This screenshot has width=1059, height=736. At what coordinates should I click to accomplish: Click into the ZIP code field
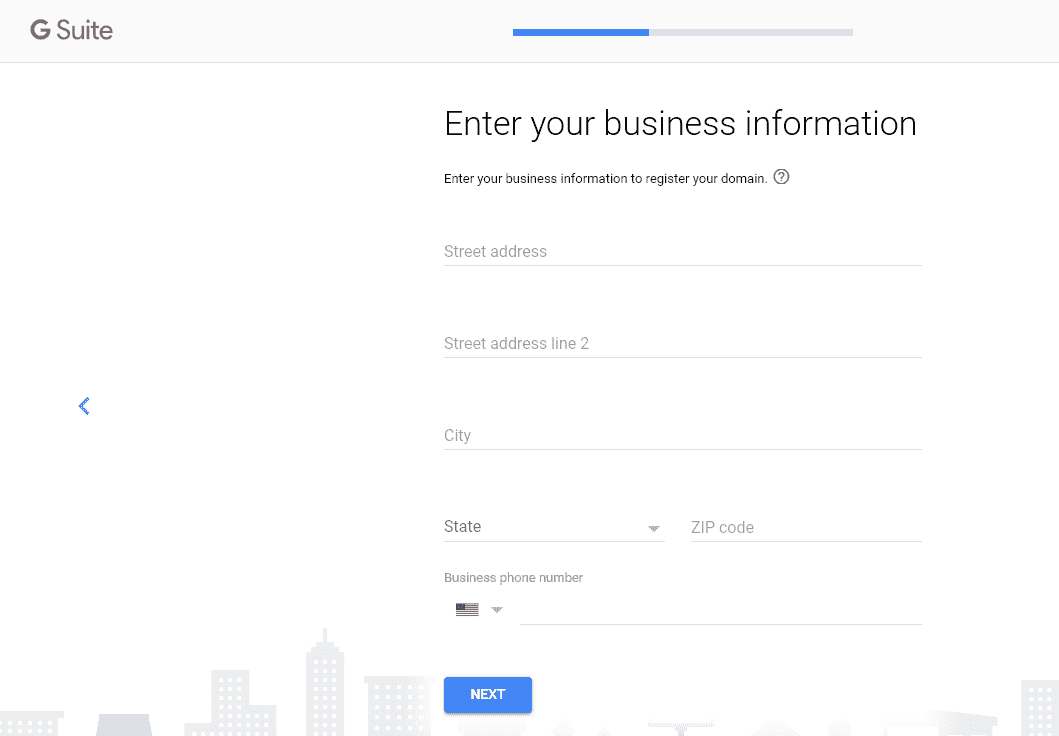tap(806, 527)
